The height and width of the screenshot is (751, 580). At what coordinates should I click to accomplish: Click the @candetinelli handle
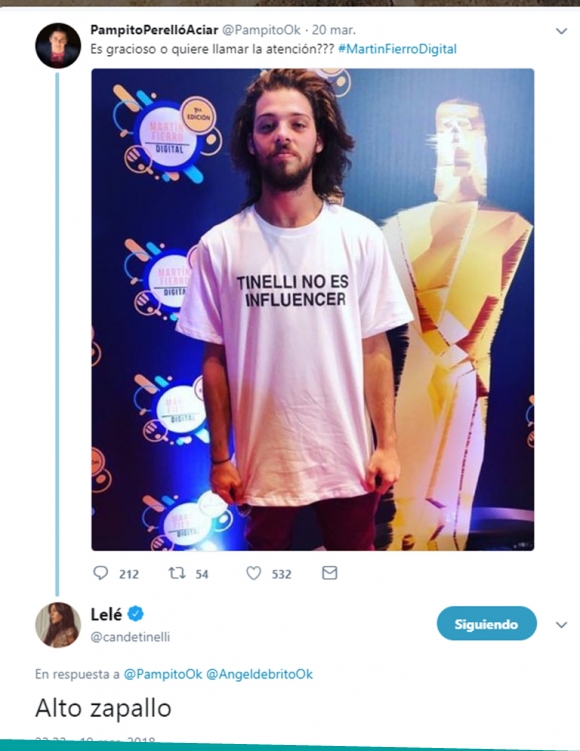point(130,637)
